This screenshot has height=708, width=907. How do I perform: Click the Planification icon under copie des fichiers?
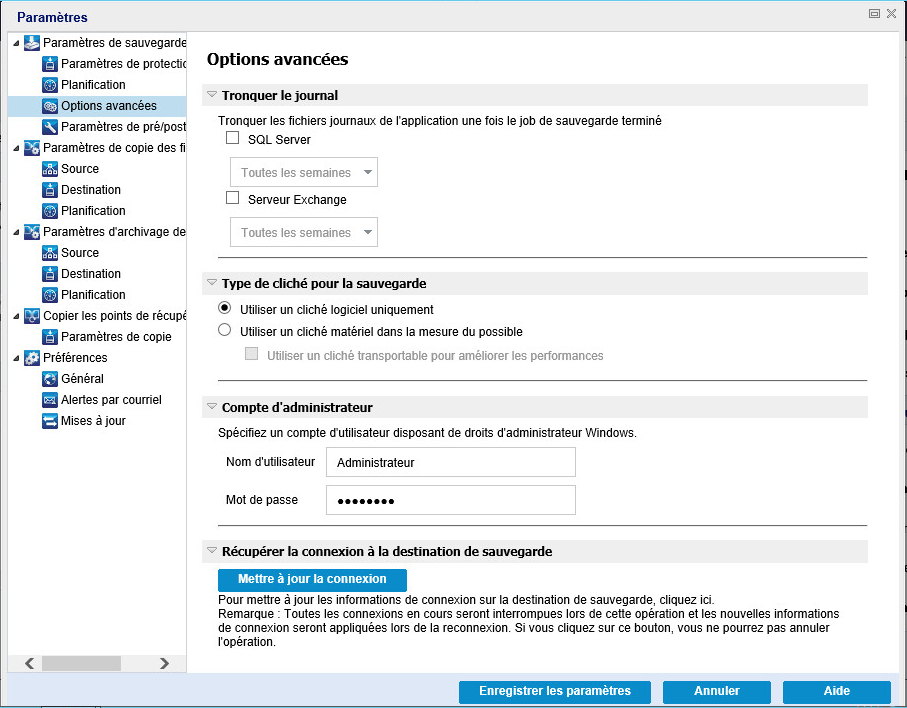(50, 211)
